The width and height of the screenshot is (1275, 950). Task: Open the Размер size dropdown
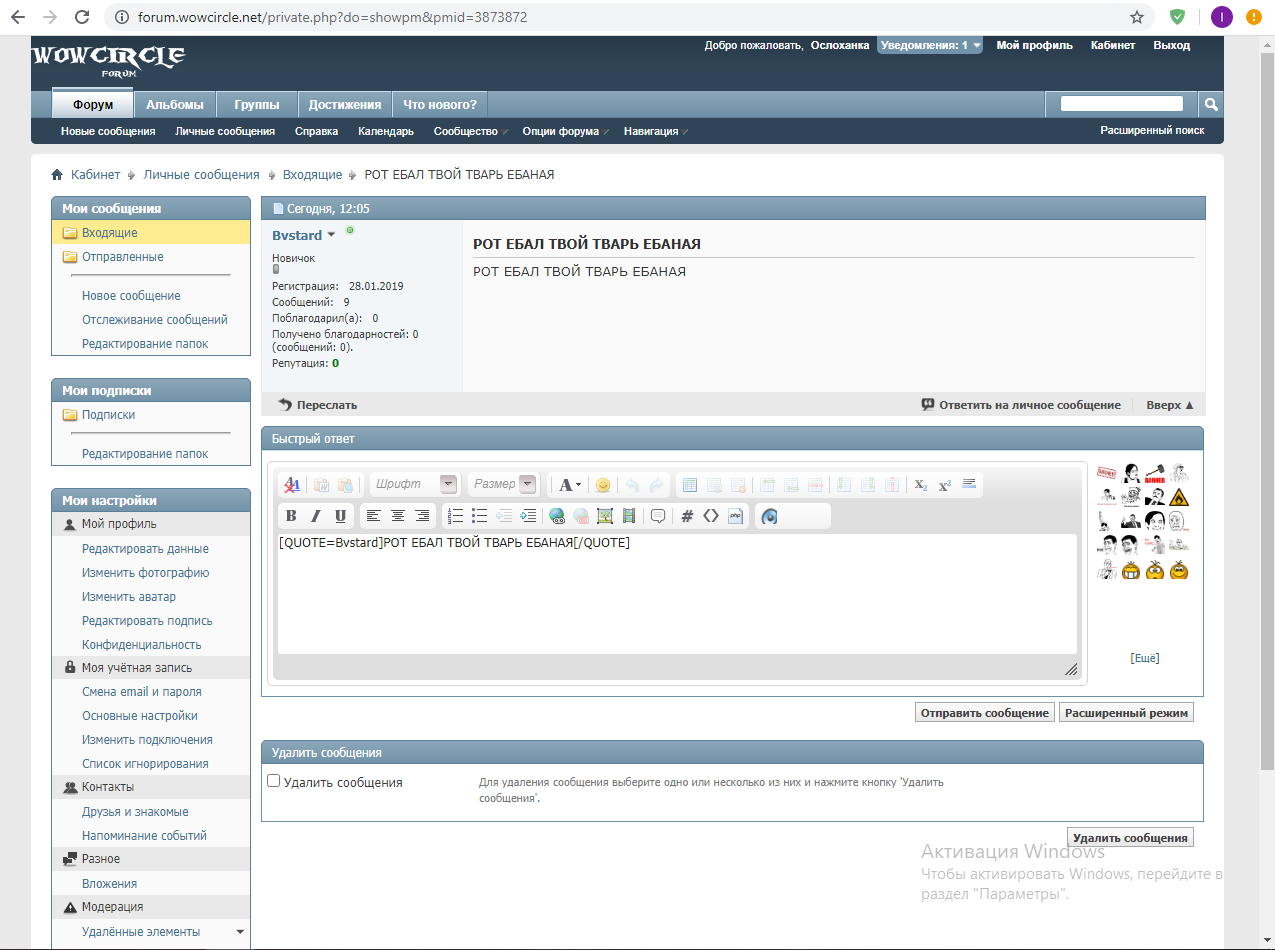tap(527, 484)
